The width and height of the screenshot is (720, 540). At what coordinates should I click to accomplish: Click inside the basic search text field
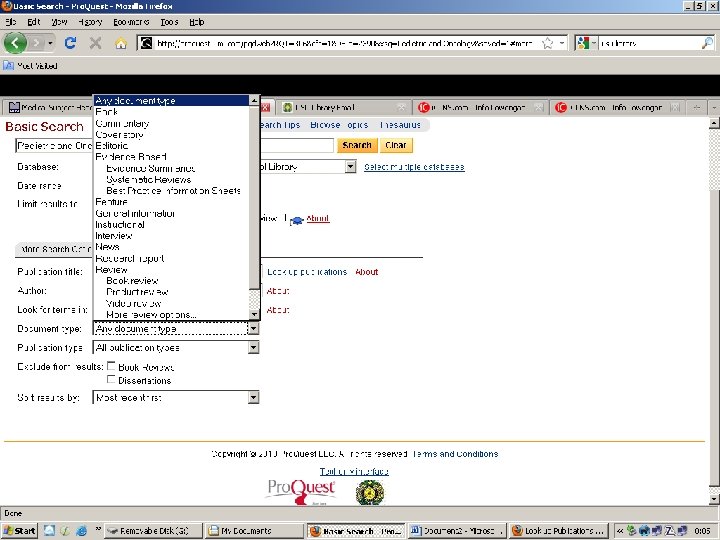click(x=174, y=146)
